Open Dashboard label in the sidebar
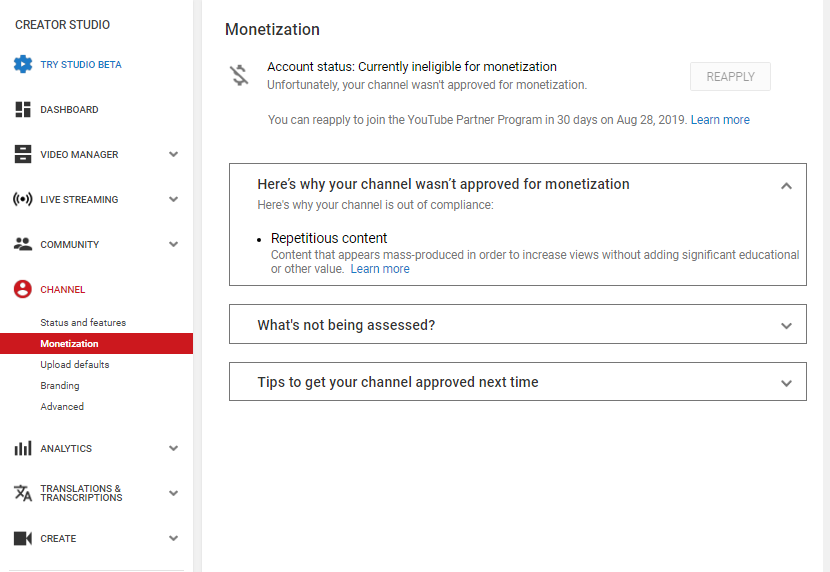Image resolution: width=830 pixels, height=572 pixels. tap(69, 110)
